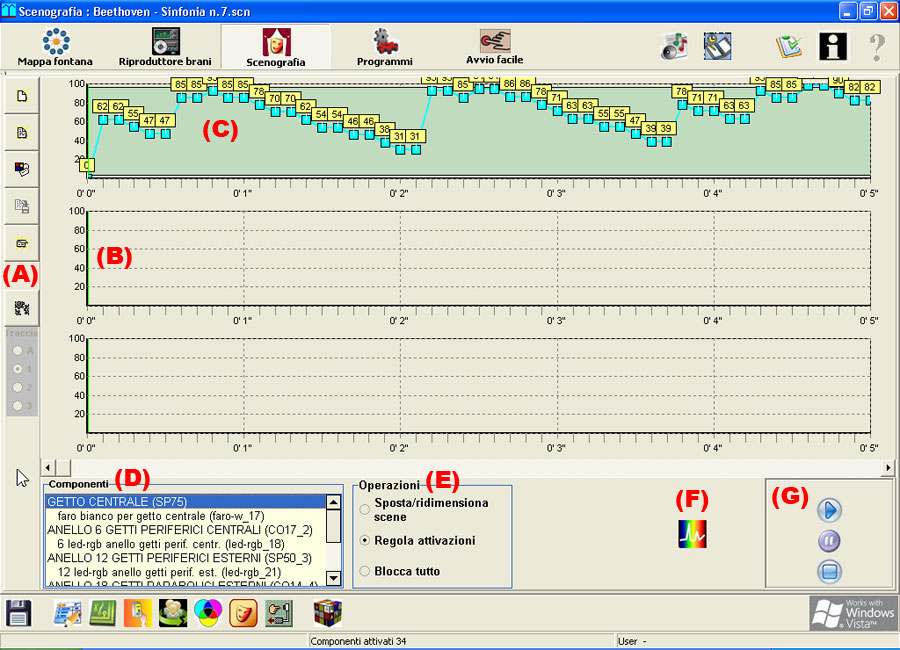Open the rainbow spectrum waveform icon
The image size is (900, 650).
tap(692, 534)
